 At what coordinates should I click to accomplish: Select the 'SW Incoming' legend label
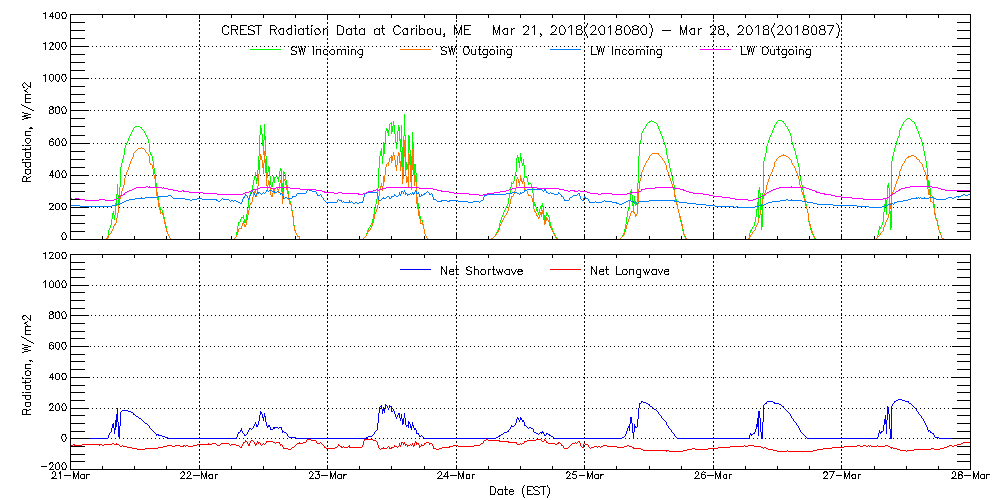click(327, 51)
